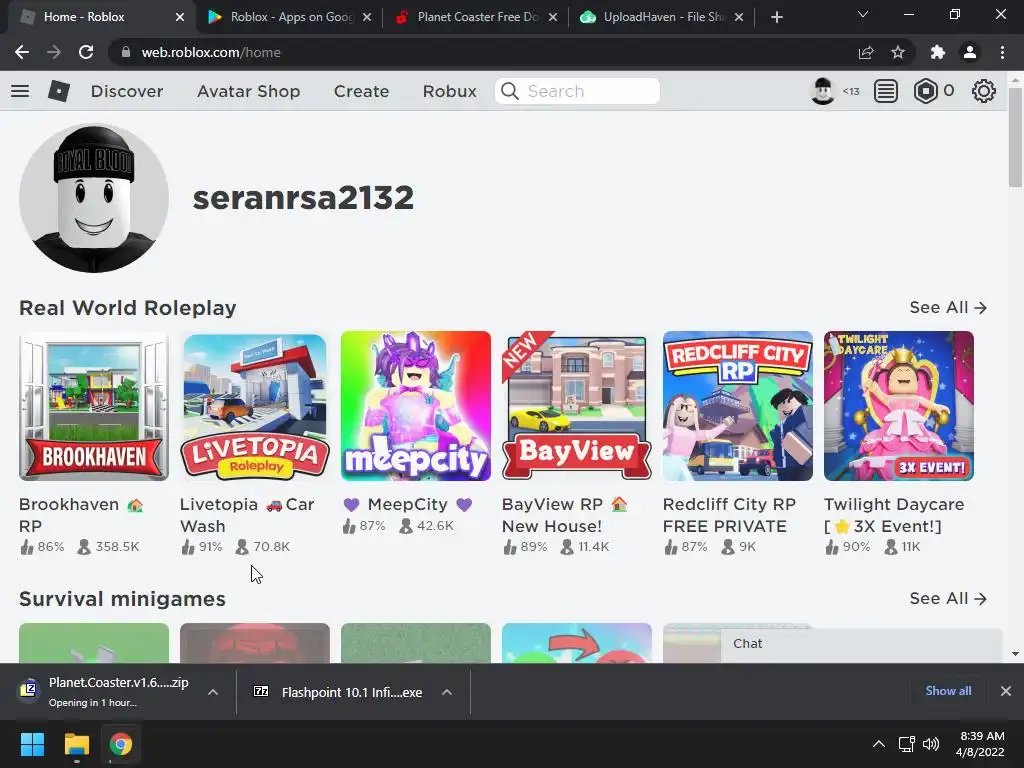Close the UploadHaven tab

[739, 17]
